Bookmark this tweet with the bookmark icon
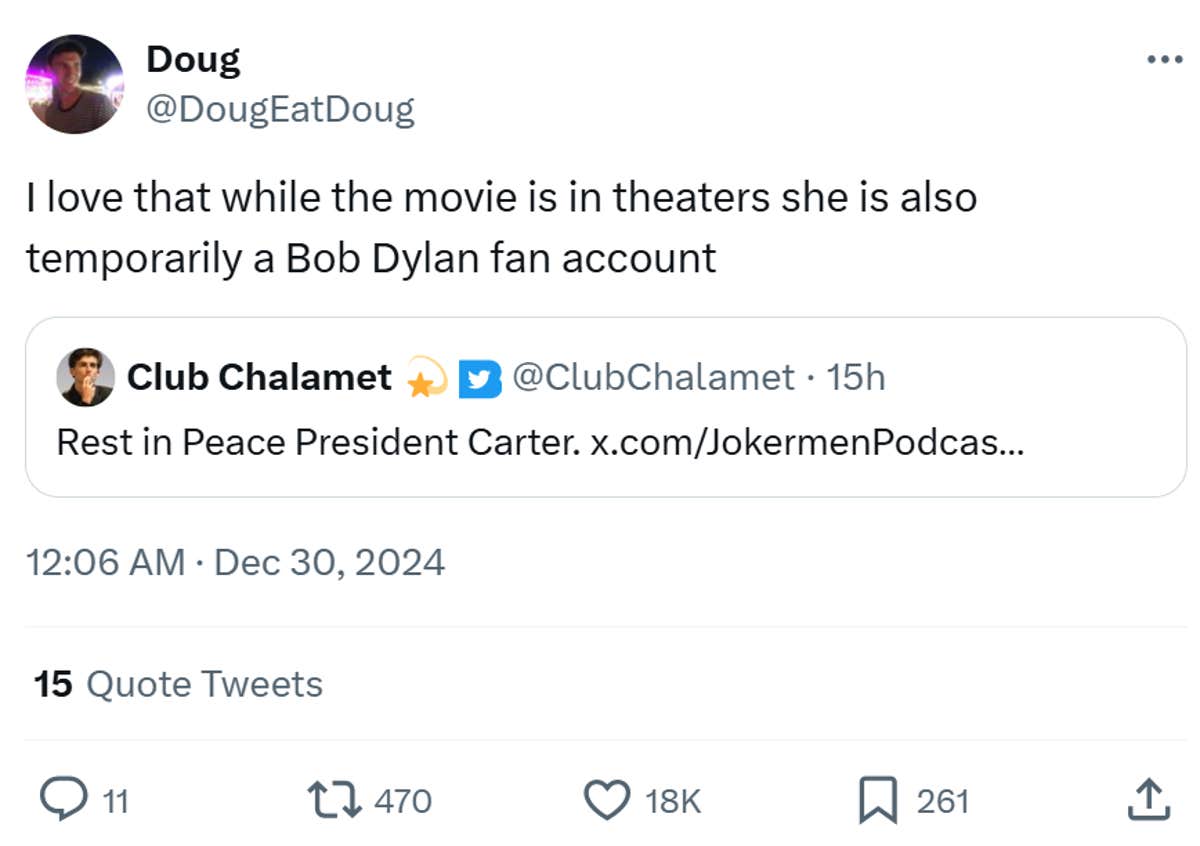This screenshot has height=846, width=1200. (878, 800)
